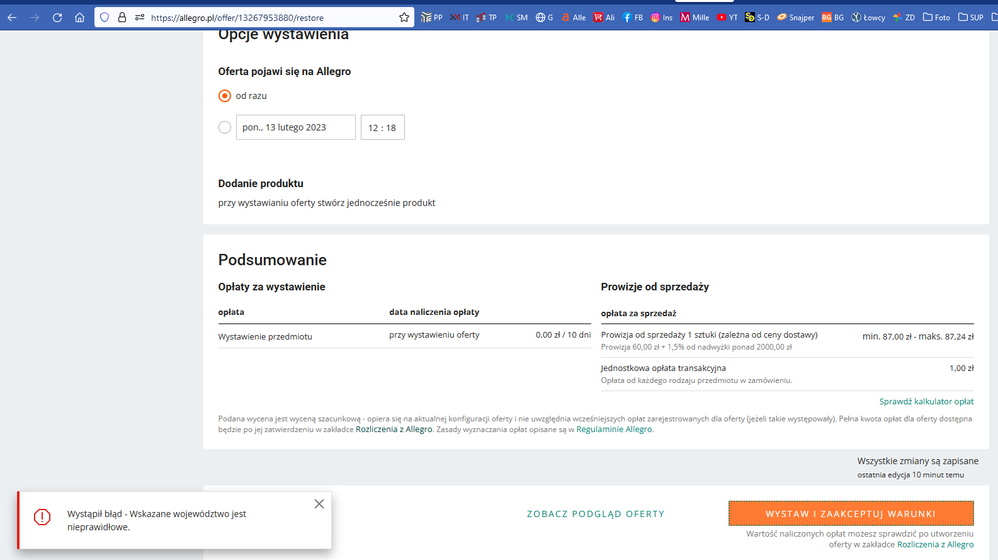Click the '1,00 zł' transaction fee value

click(961, 368)
